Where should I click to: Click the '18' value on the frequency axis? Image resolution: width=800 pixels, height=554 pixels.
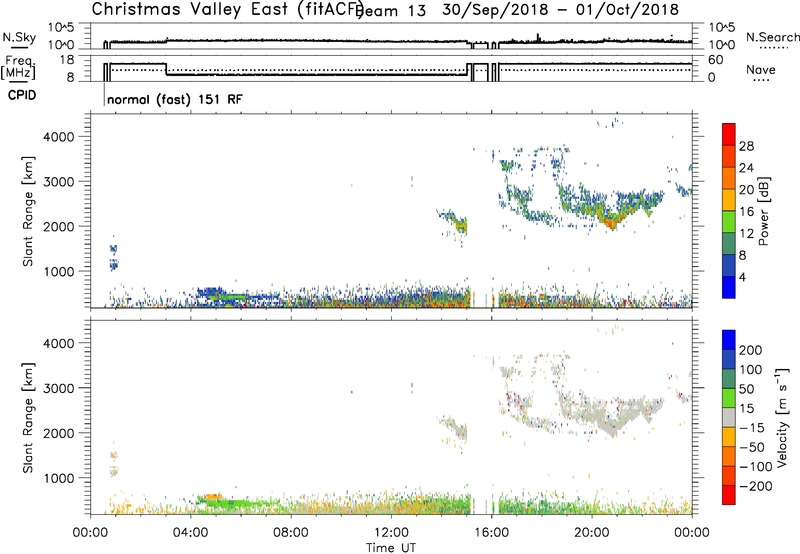[x=67, y=60]
